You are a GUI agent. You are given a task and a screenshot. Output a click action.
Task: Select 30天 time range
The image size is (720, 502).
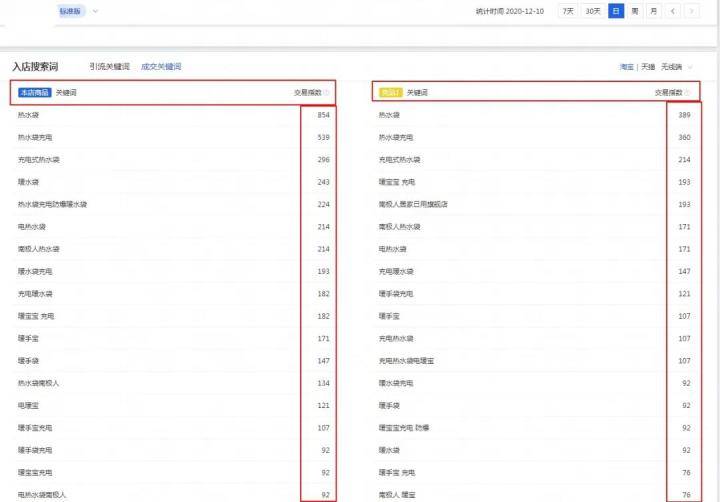click(593, 11)
